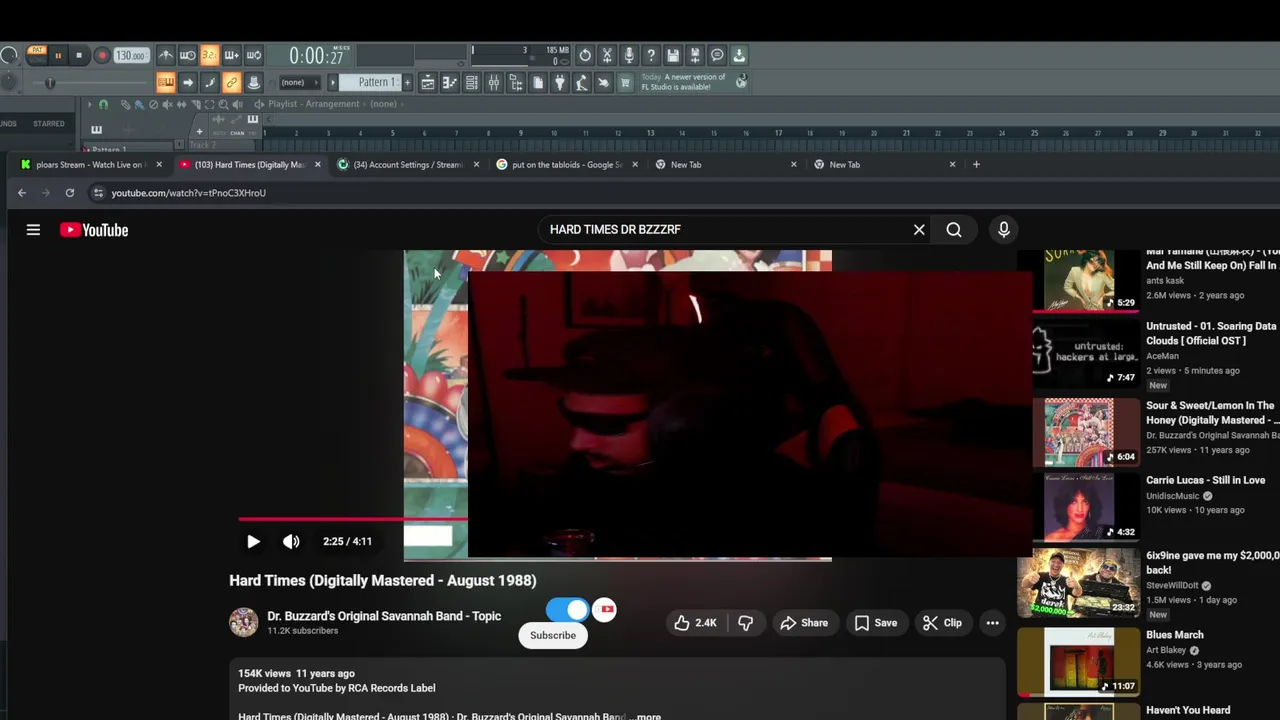Toggle the highlighted link icon in FL Studio
Image resolution: width=1280 pixels, height=720 pixels.
tap(231, 83)
